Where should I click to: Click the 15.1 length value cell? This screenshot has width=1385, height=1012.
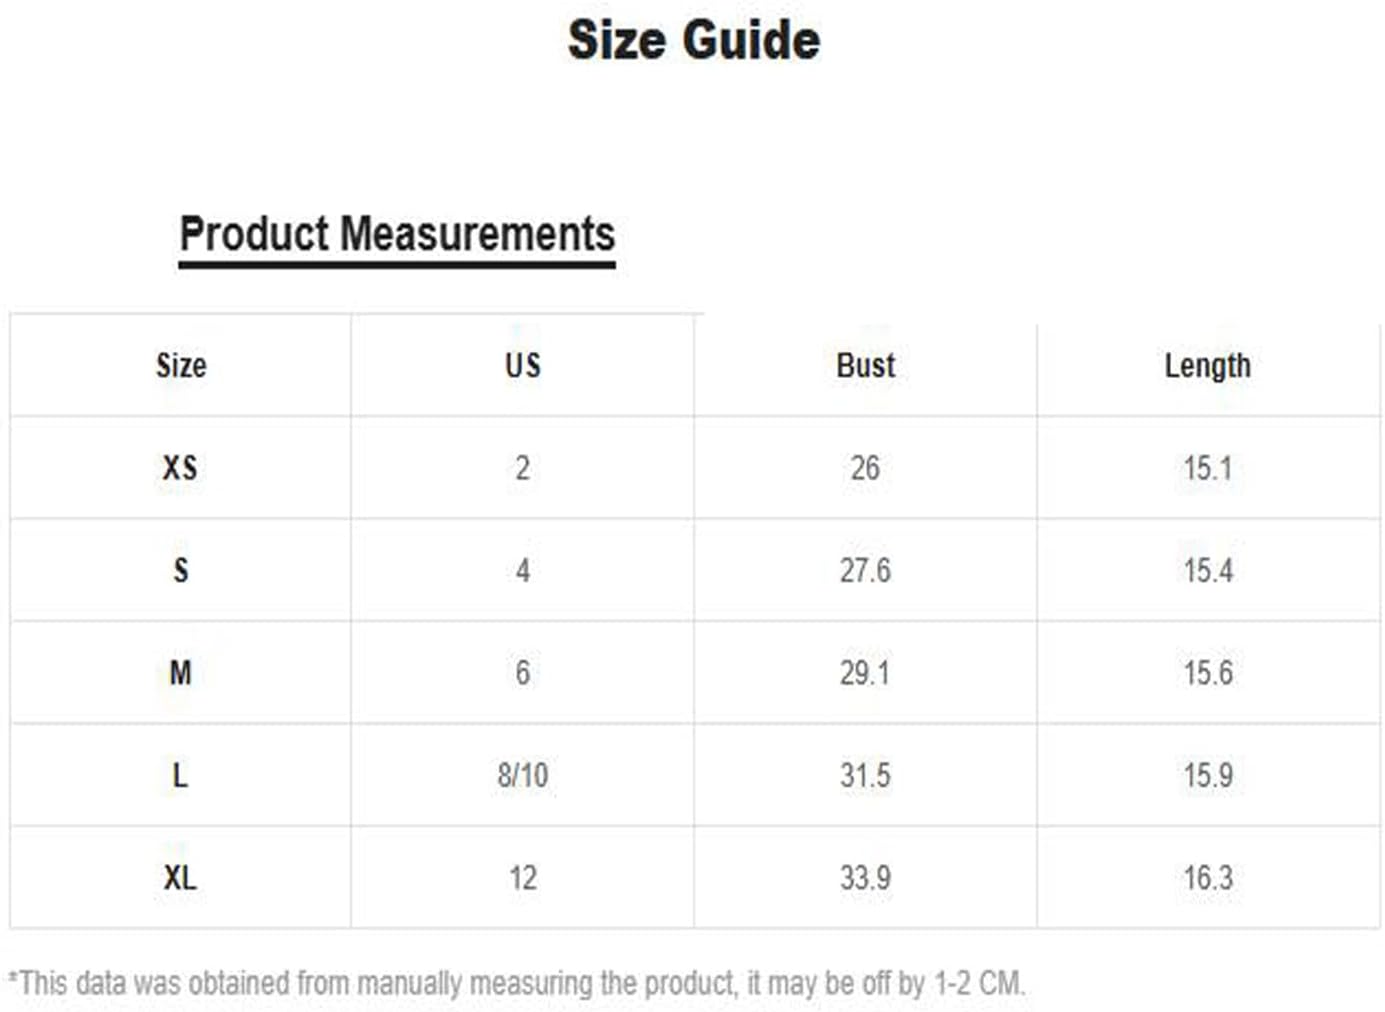click(x=1208, y=468)
